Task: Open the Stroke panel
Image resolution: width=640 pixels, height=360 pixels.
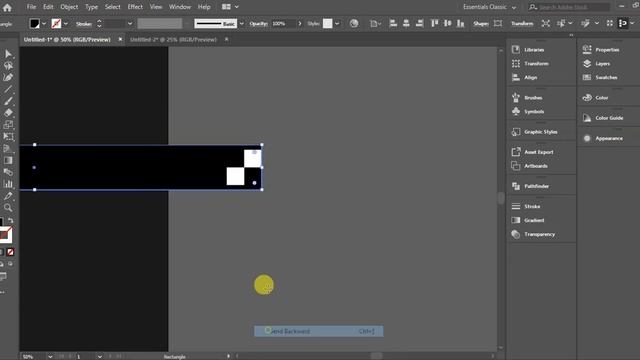Action: click(532, 207)
